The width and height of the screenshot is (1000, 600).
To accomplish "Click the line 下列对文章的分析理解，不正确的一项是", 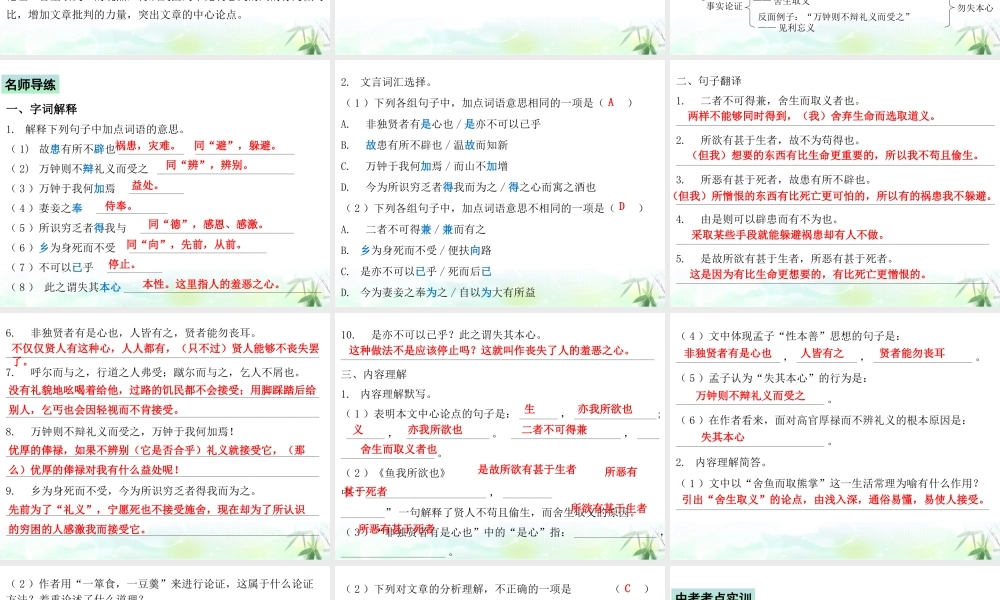I will tap(458, 589).
